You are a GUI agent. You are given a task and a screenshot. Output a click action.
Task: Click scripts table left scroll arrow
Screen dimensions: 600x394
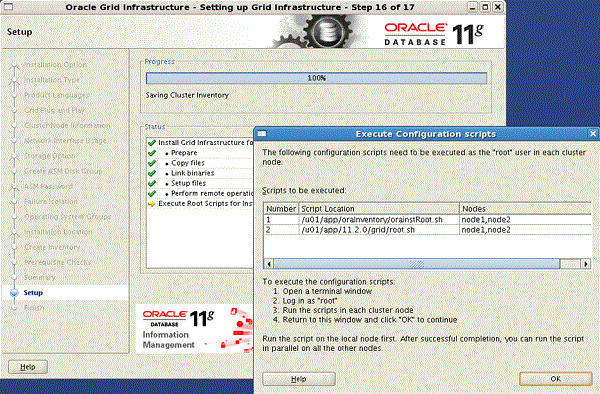point(269,264)
